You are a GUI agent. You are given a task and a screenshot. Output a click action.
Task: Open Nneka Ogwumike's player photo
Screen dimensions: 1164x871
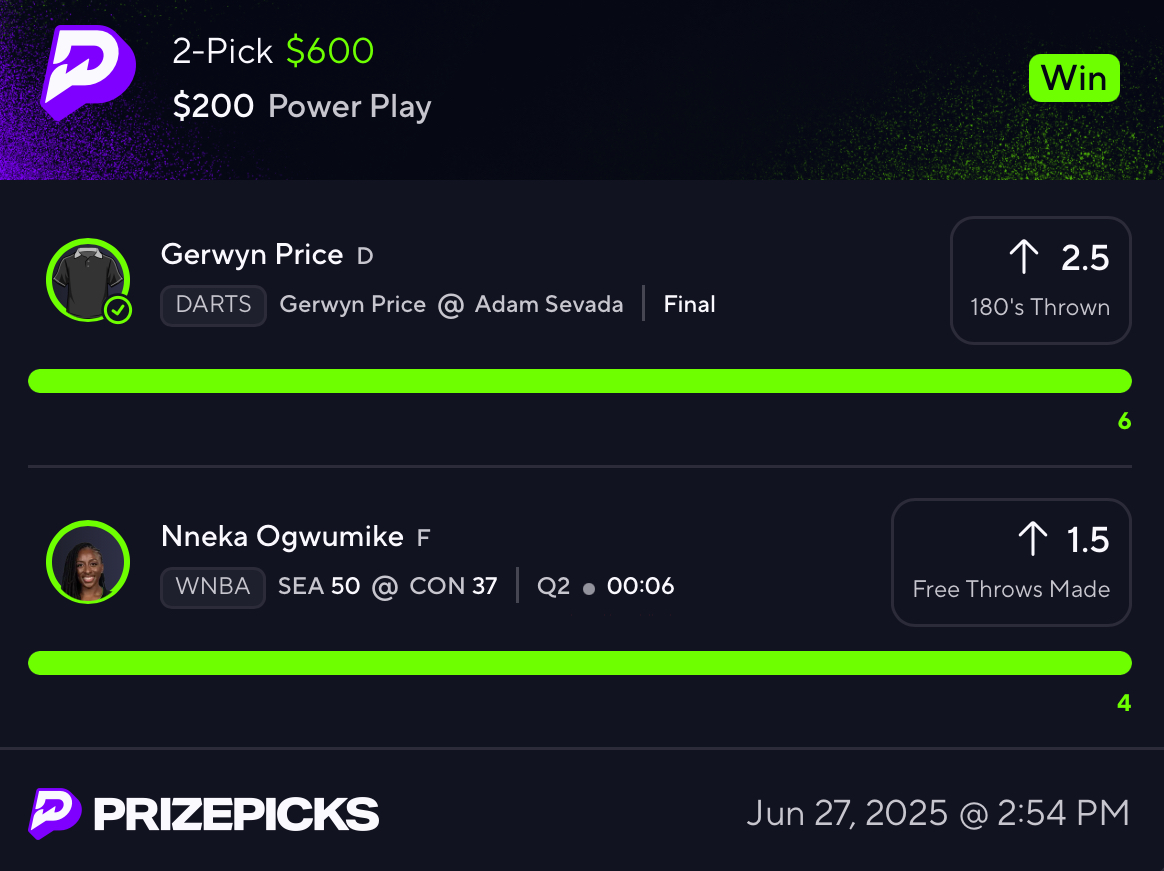(88, 562)
